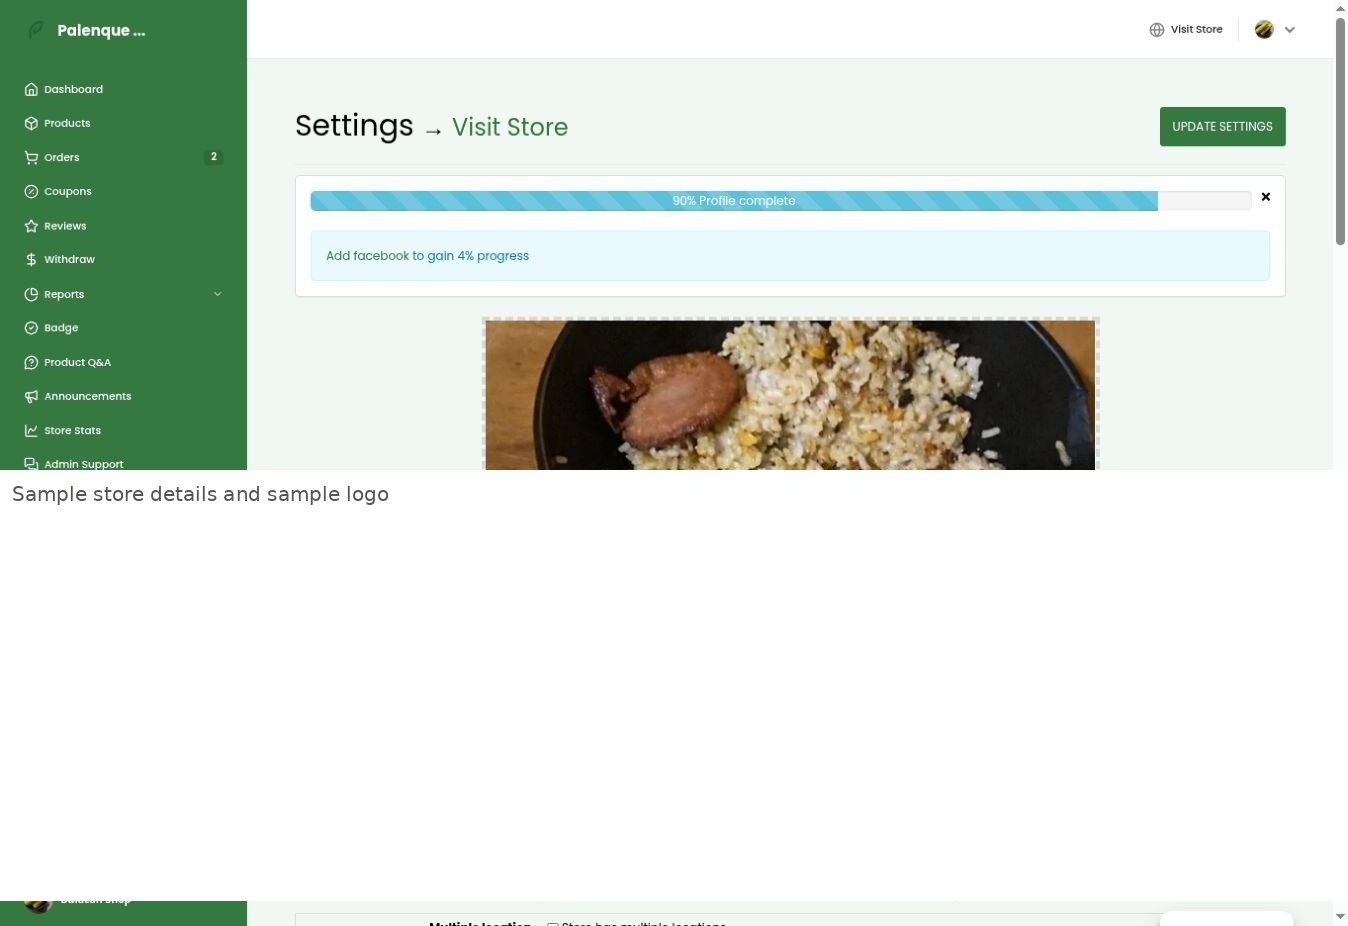Go to Coupons in the sidebar
1348x926 pixels.
68,191
